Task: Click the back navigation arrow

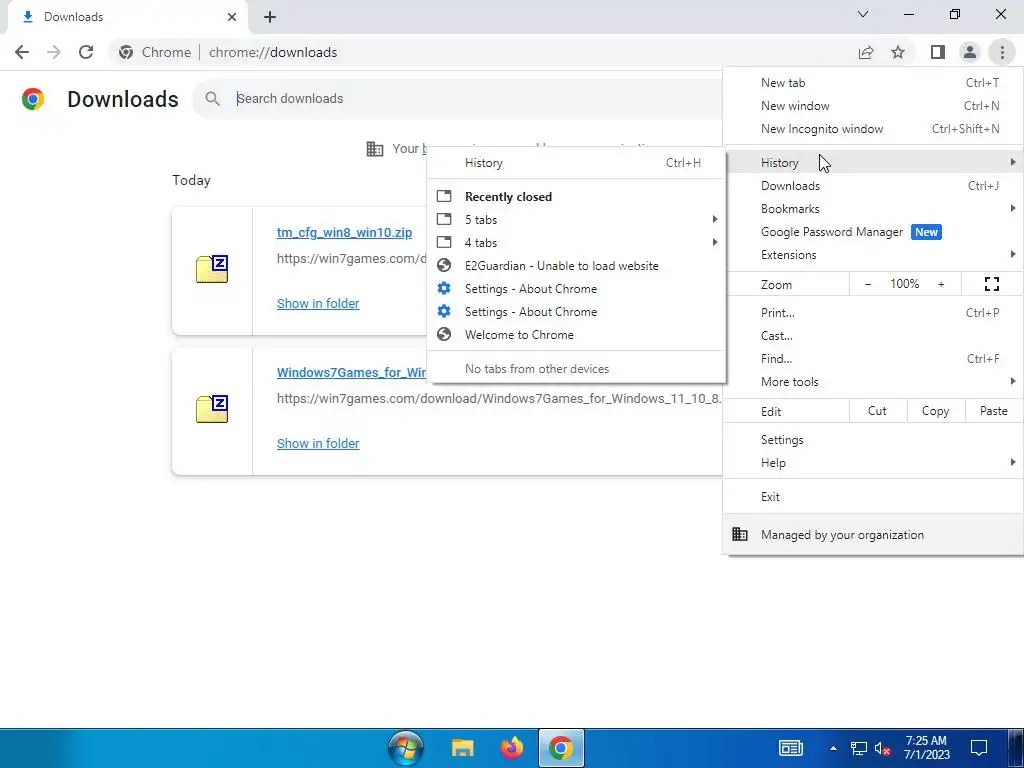Action: pyautogui.click(x=22, y=52)
